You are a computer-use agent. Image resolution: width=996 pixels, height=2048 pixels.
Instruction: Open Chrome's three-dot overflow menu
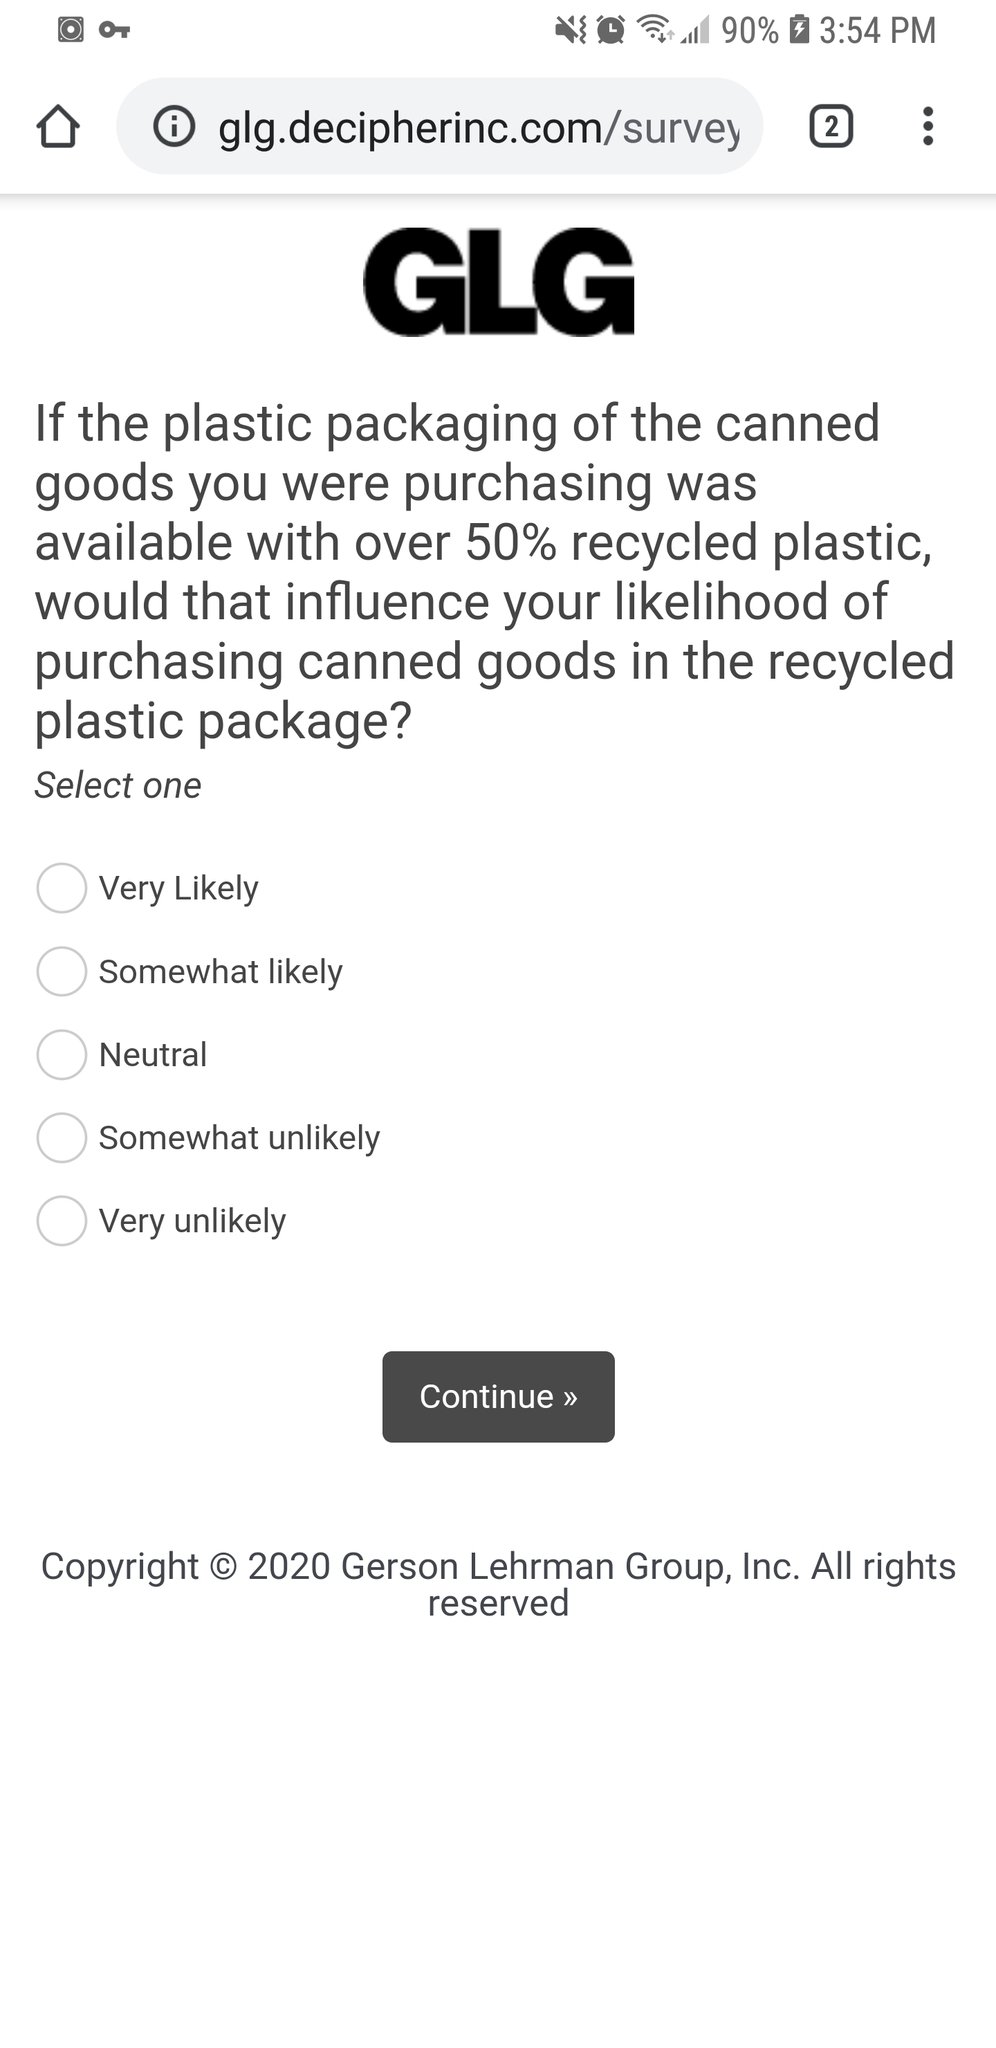(928, 127)
